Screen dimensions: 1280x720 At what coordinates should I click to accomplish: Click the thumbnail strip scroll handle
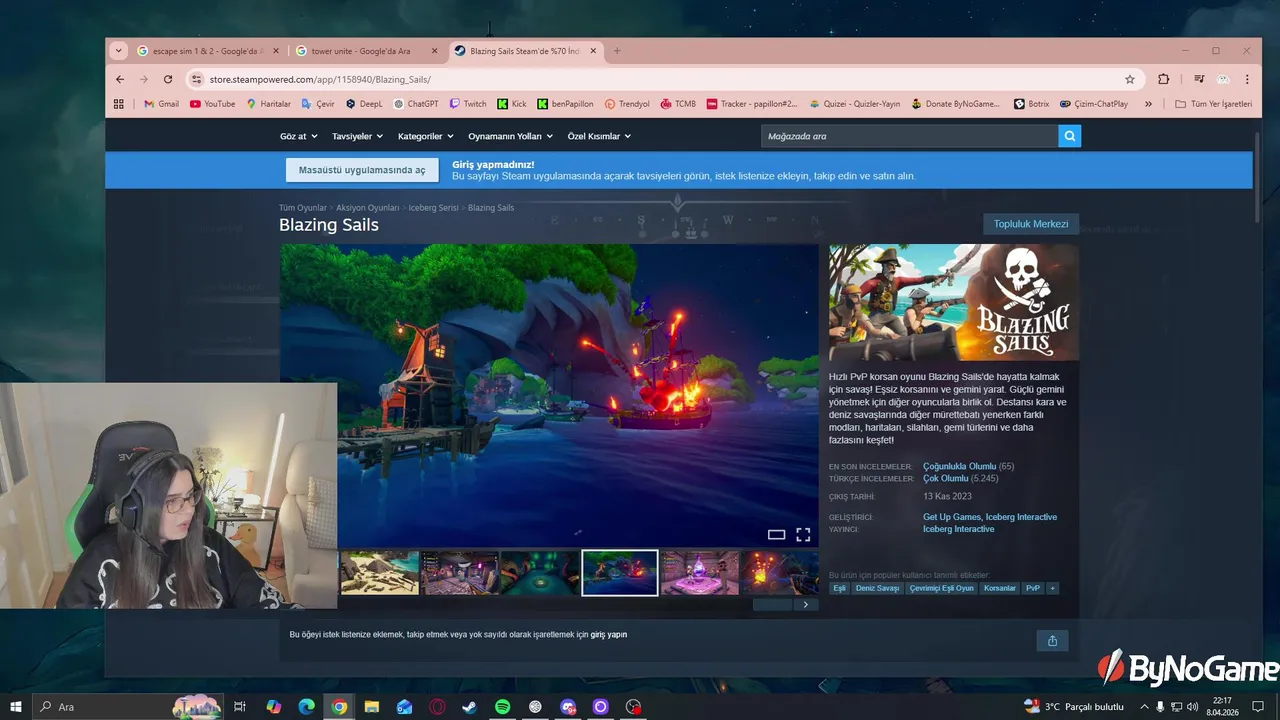[x=772, y=604]
